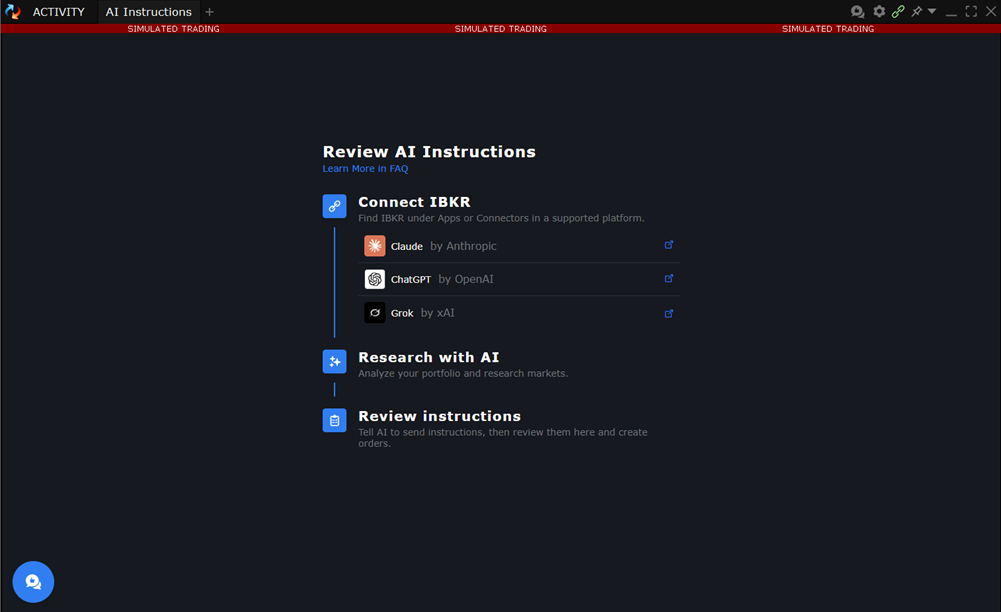Screen dimensions: 1001x612
Task: Click the Research with AI heading
Action: 428,357
